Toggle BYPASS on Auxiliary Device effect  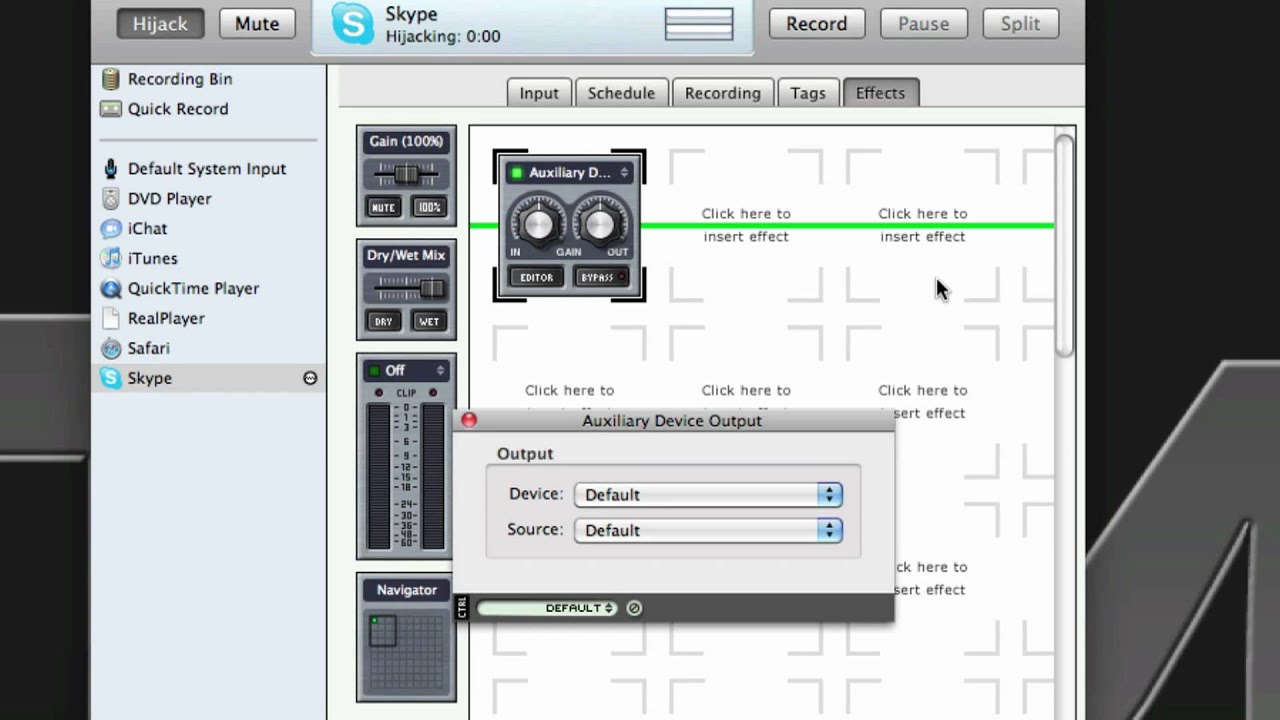pos(600,277)
